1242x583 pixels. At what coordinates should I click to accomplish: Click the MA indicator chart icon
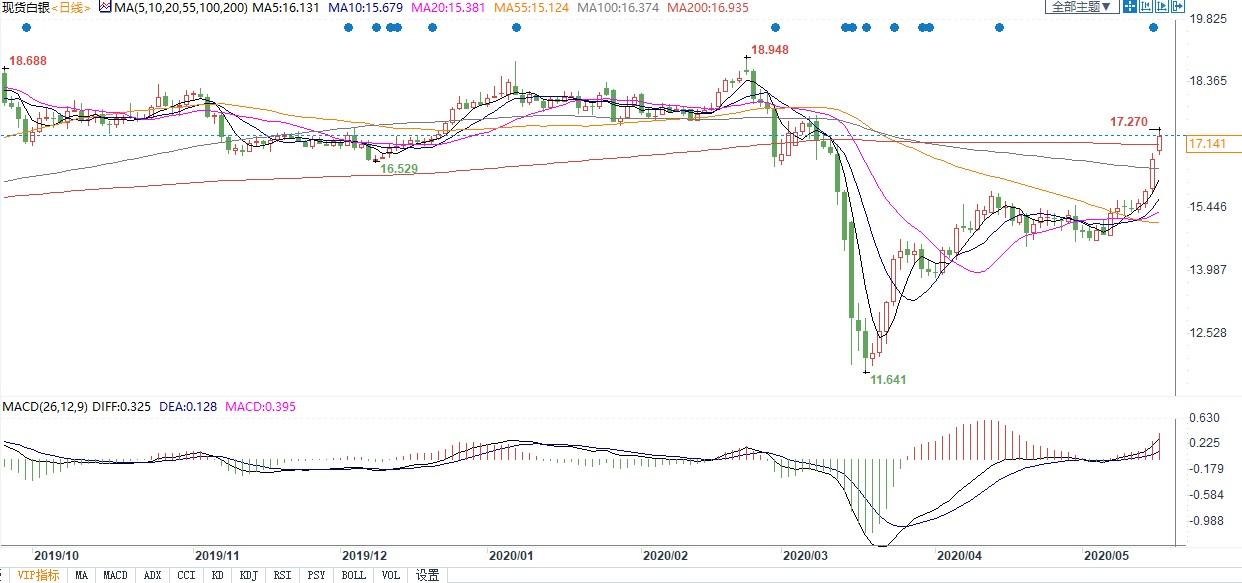click(104, 7)
